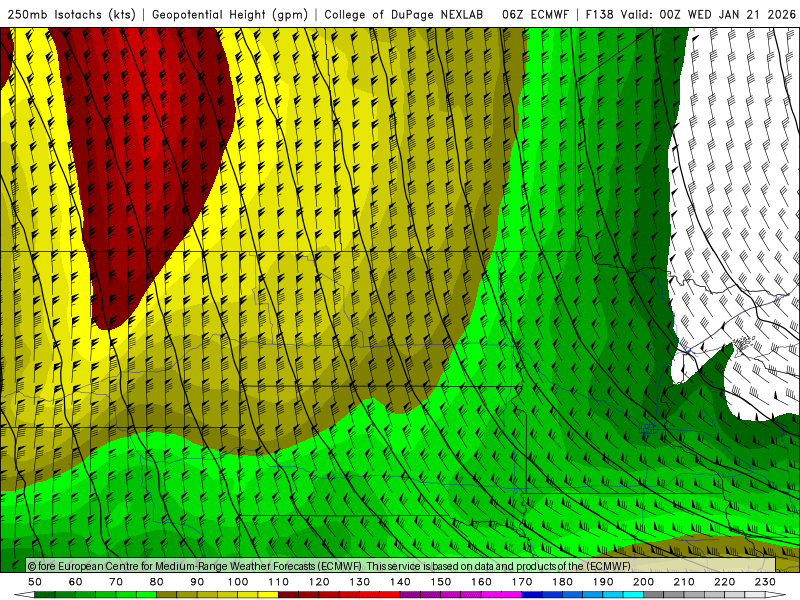Viewport: 800px width, 600px height.
Task: Click the "250mb Isotachs (kts)" title text
Action: point(72,14)
